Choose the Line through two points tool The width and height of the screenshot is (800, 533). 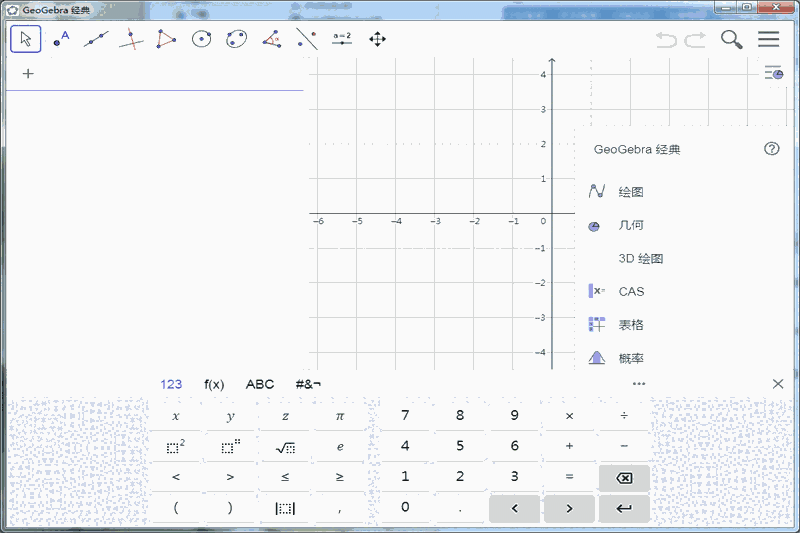96,39
